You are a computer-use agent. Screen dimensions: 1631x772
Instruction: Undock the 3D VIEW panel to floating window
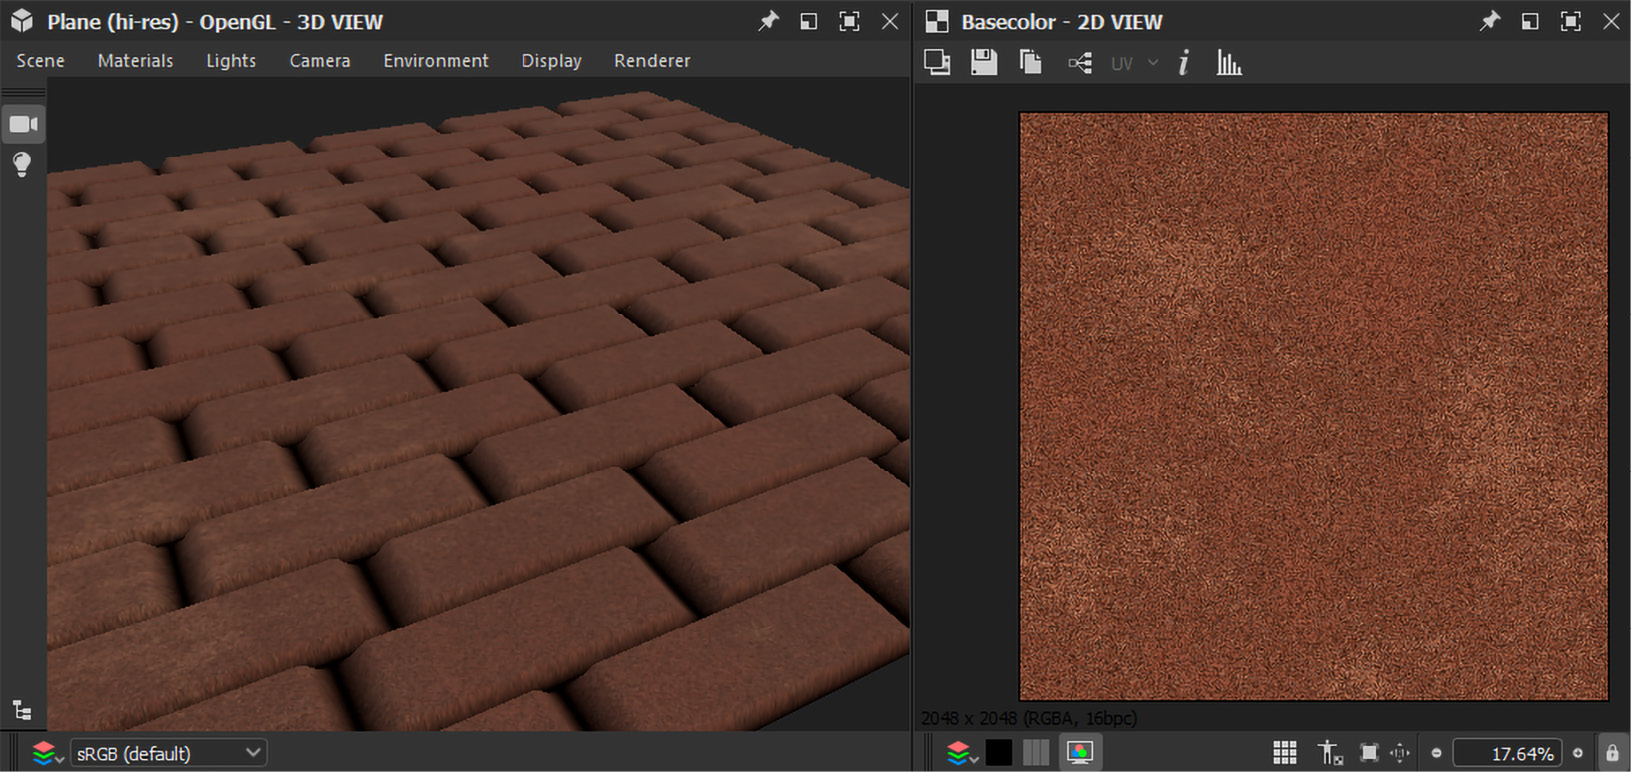808,21
